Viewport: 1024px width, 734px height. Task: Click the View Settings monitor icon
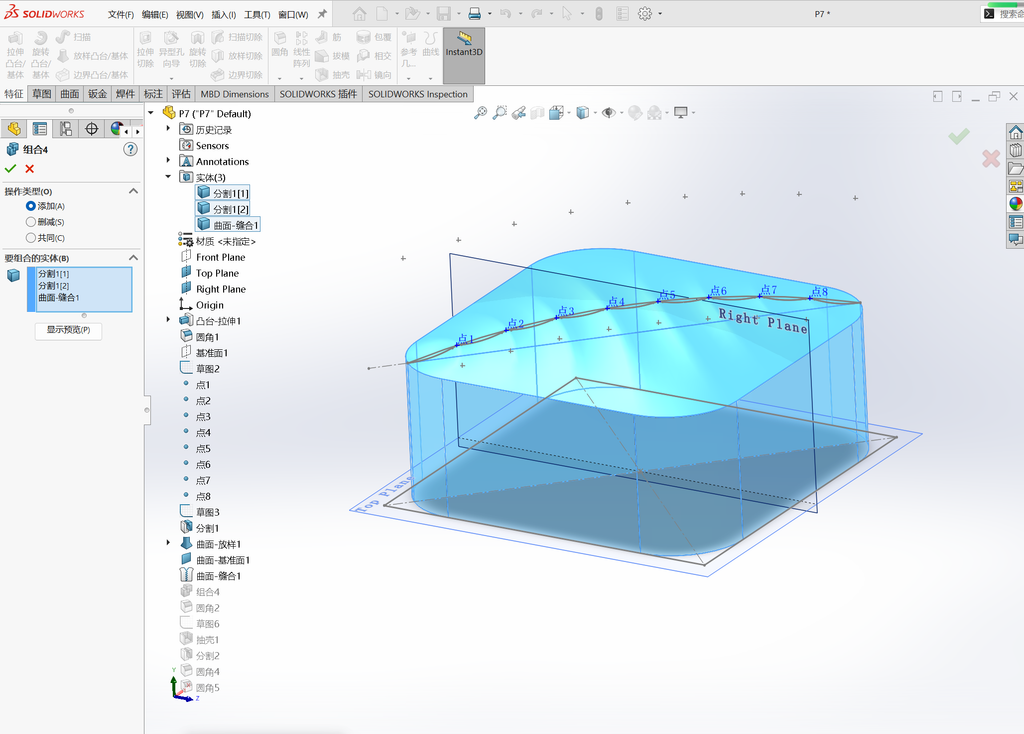coord(680,113)
